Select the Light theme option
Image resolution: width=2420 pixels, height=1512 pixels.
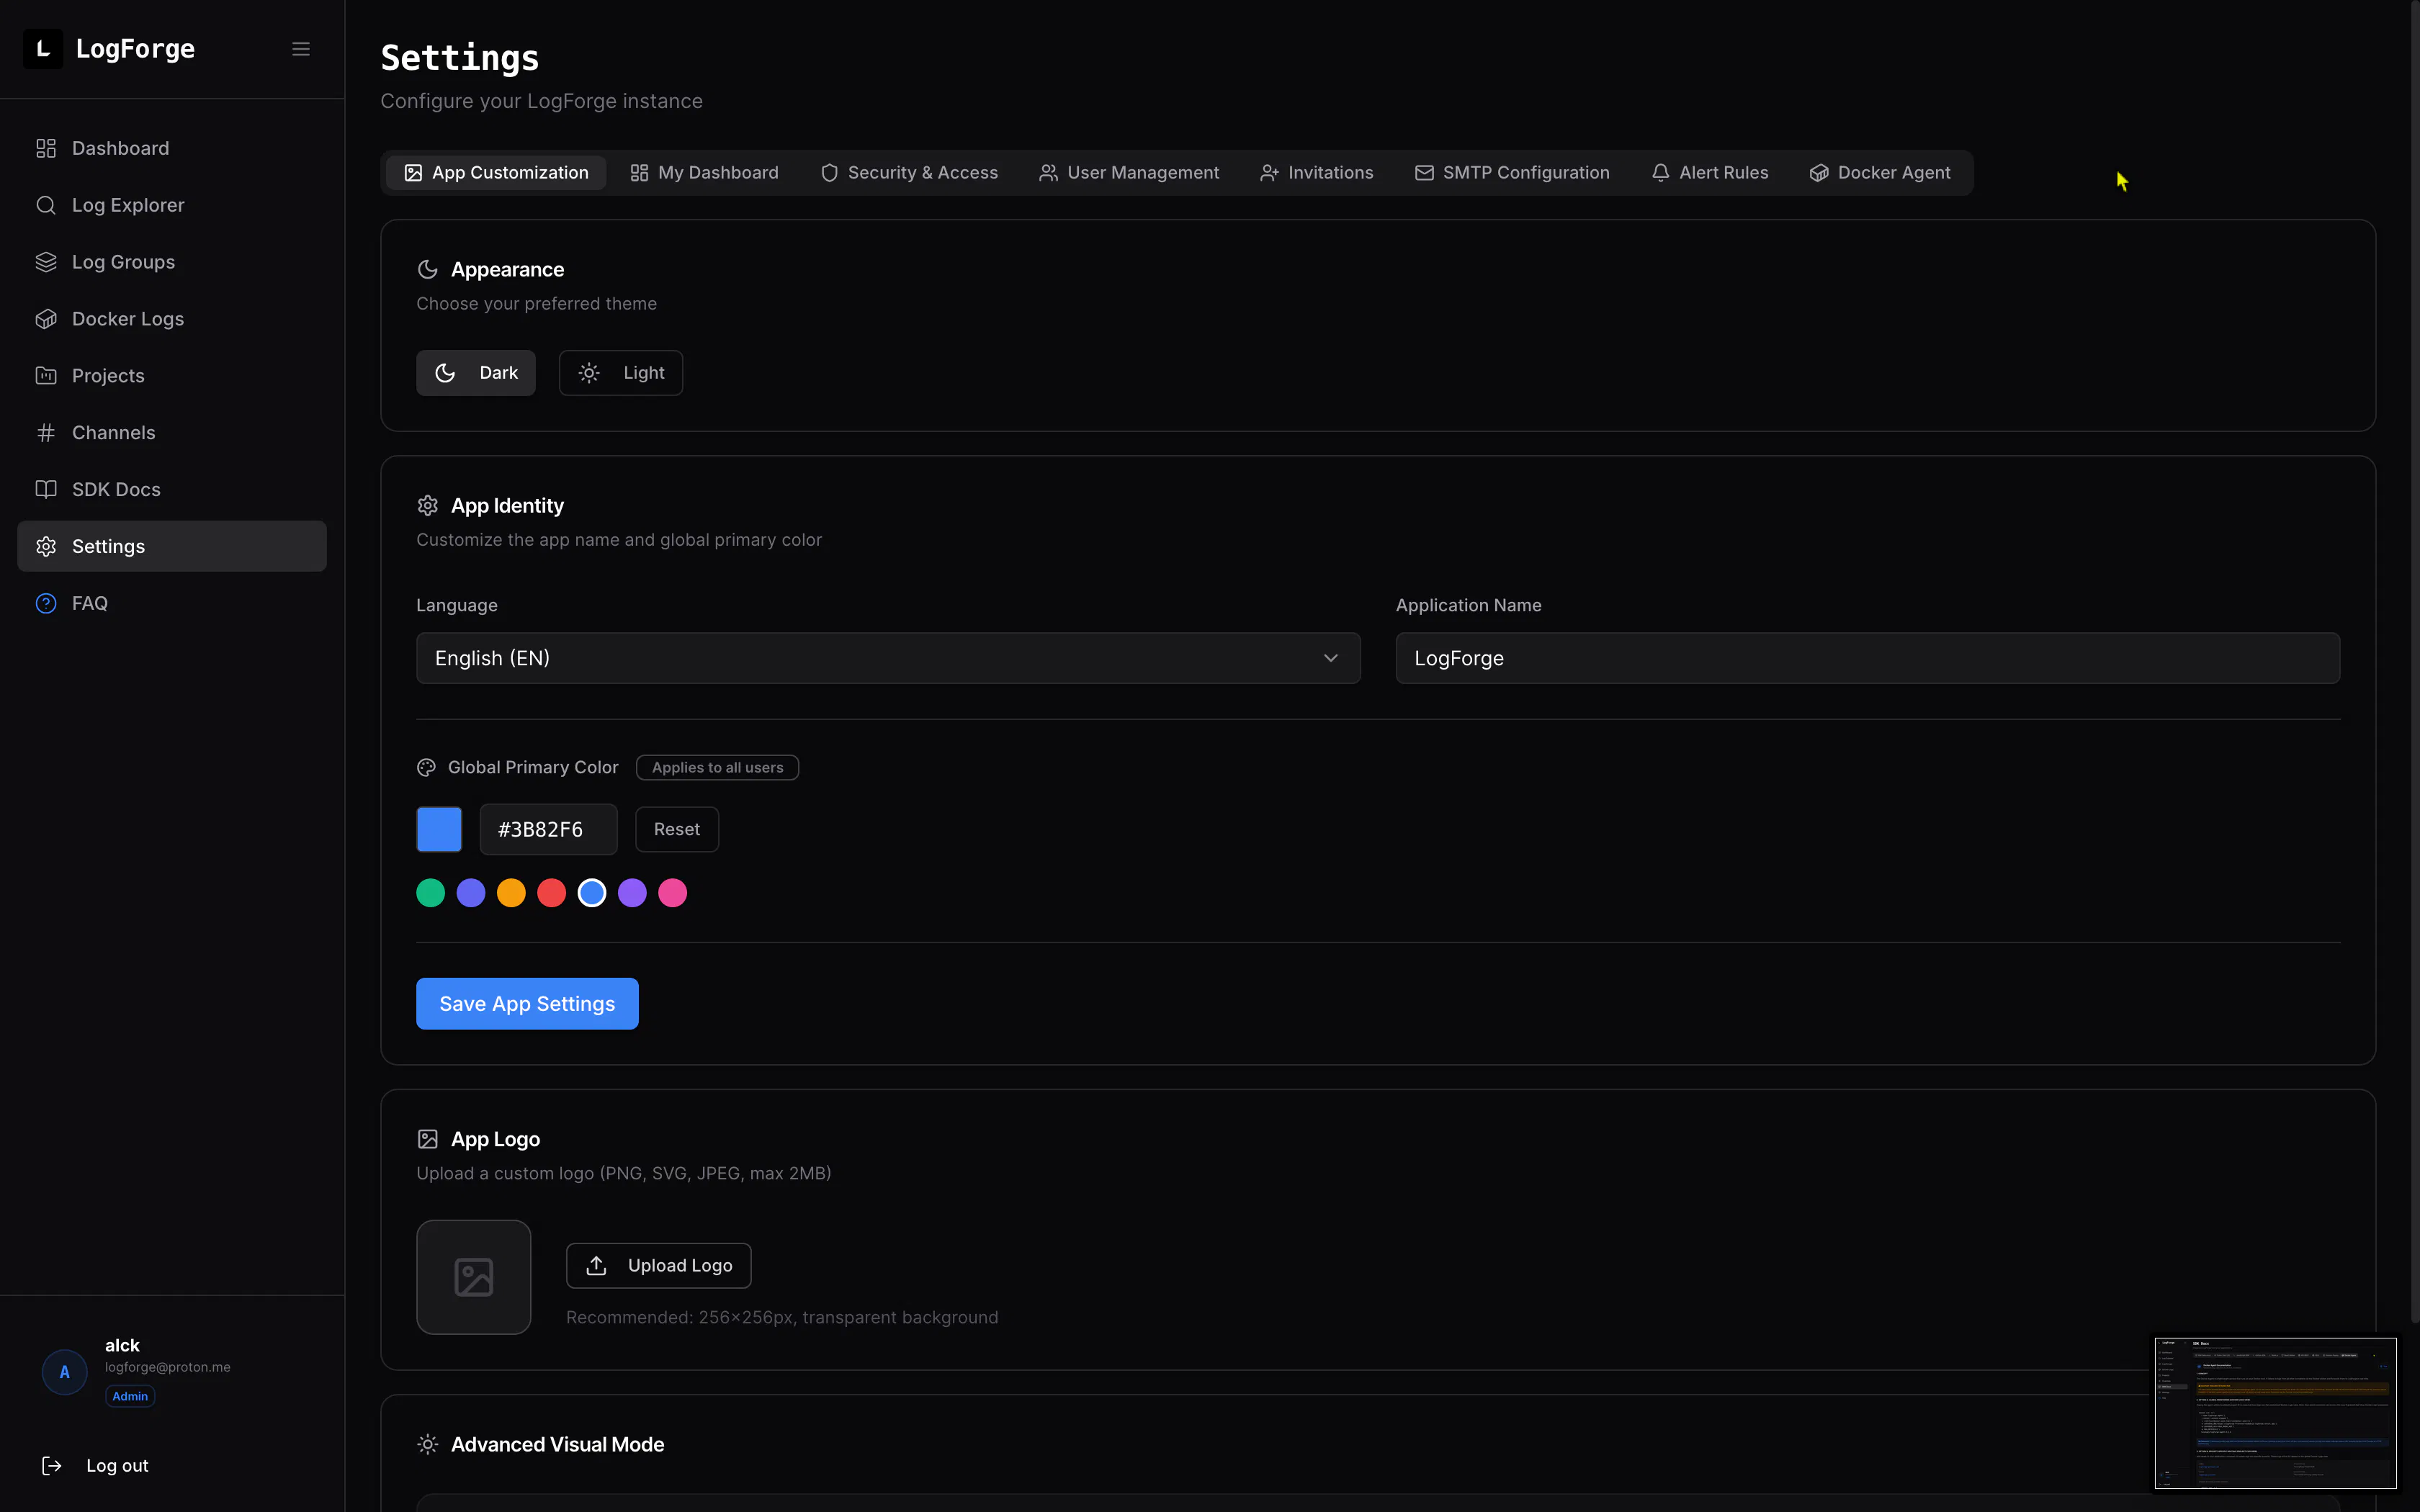pyautogui.click(x=621, y=373)
